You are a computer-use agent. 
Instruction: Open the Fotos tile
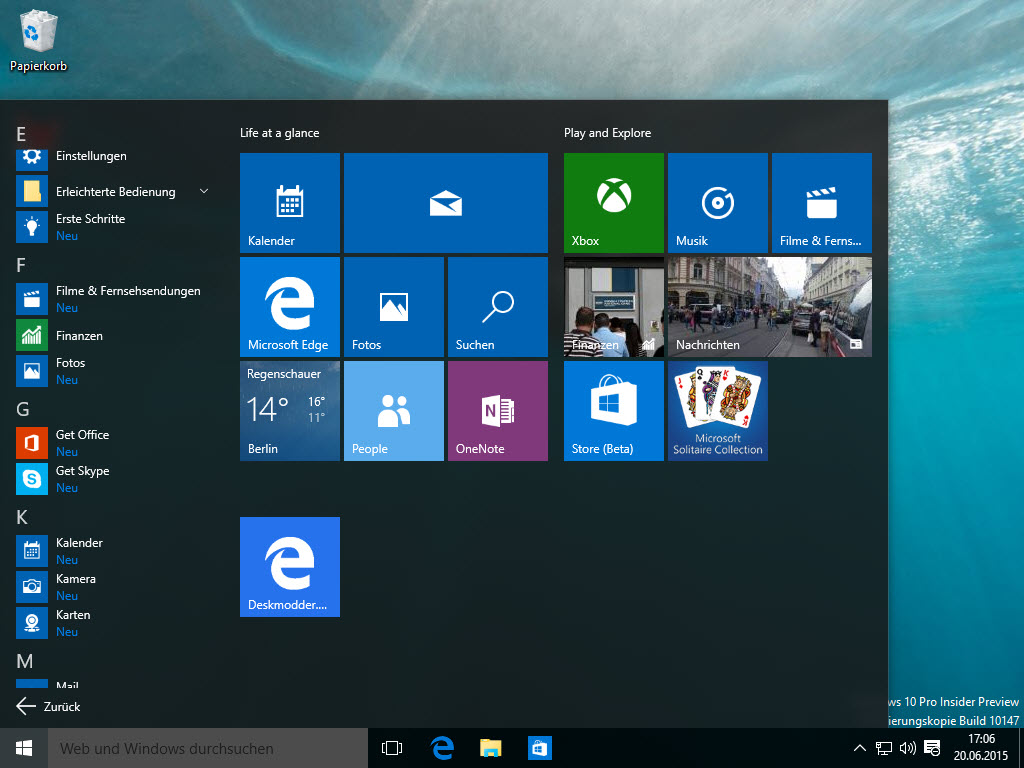(394, 306)
